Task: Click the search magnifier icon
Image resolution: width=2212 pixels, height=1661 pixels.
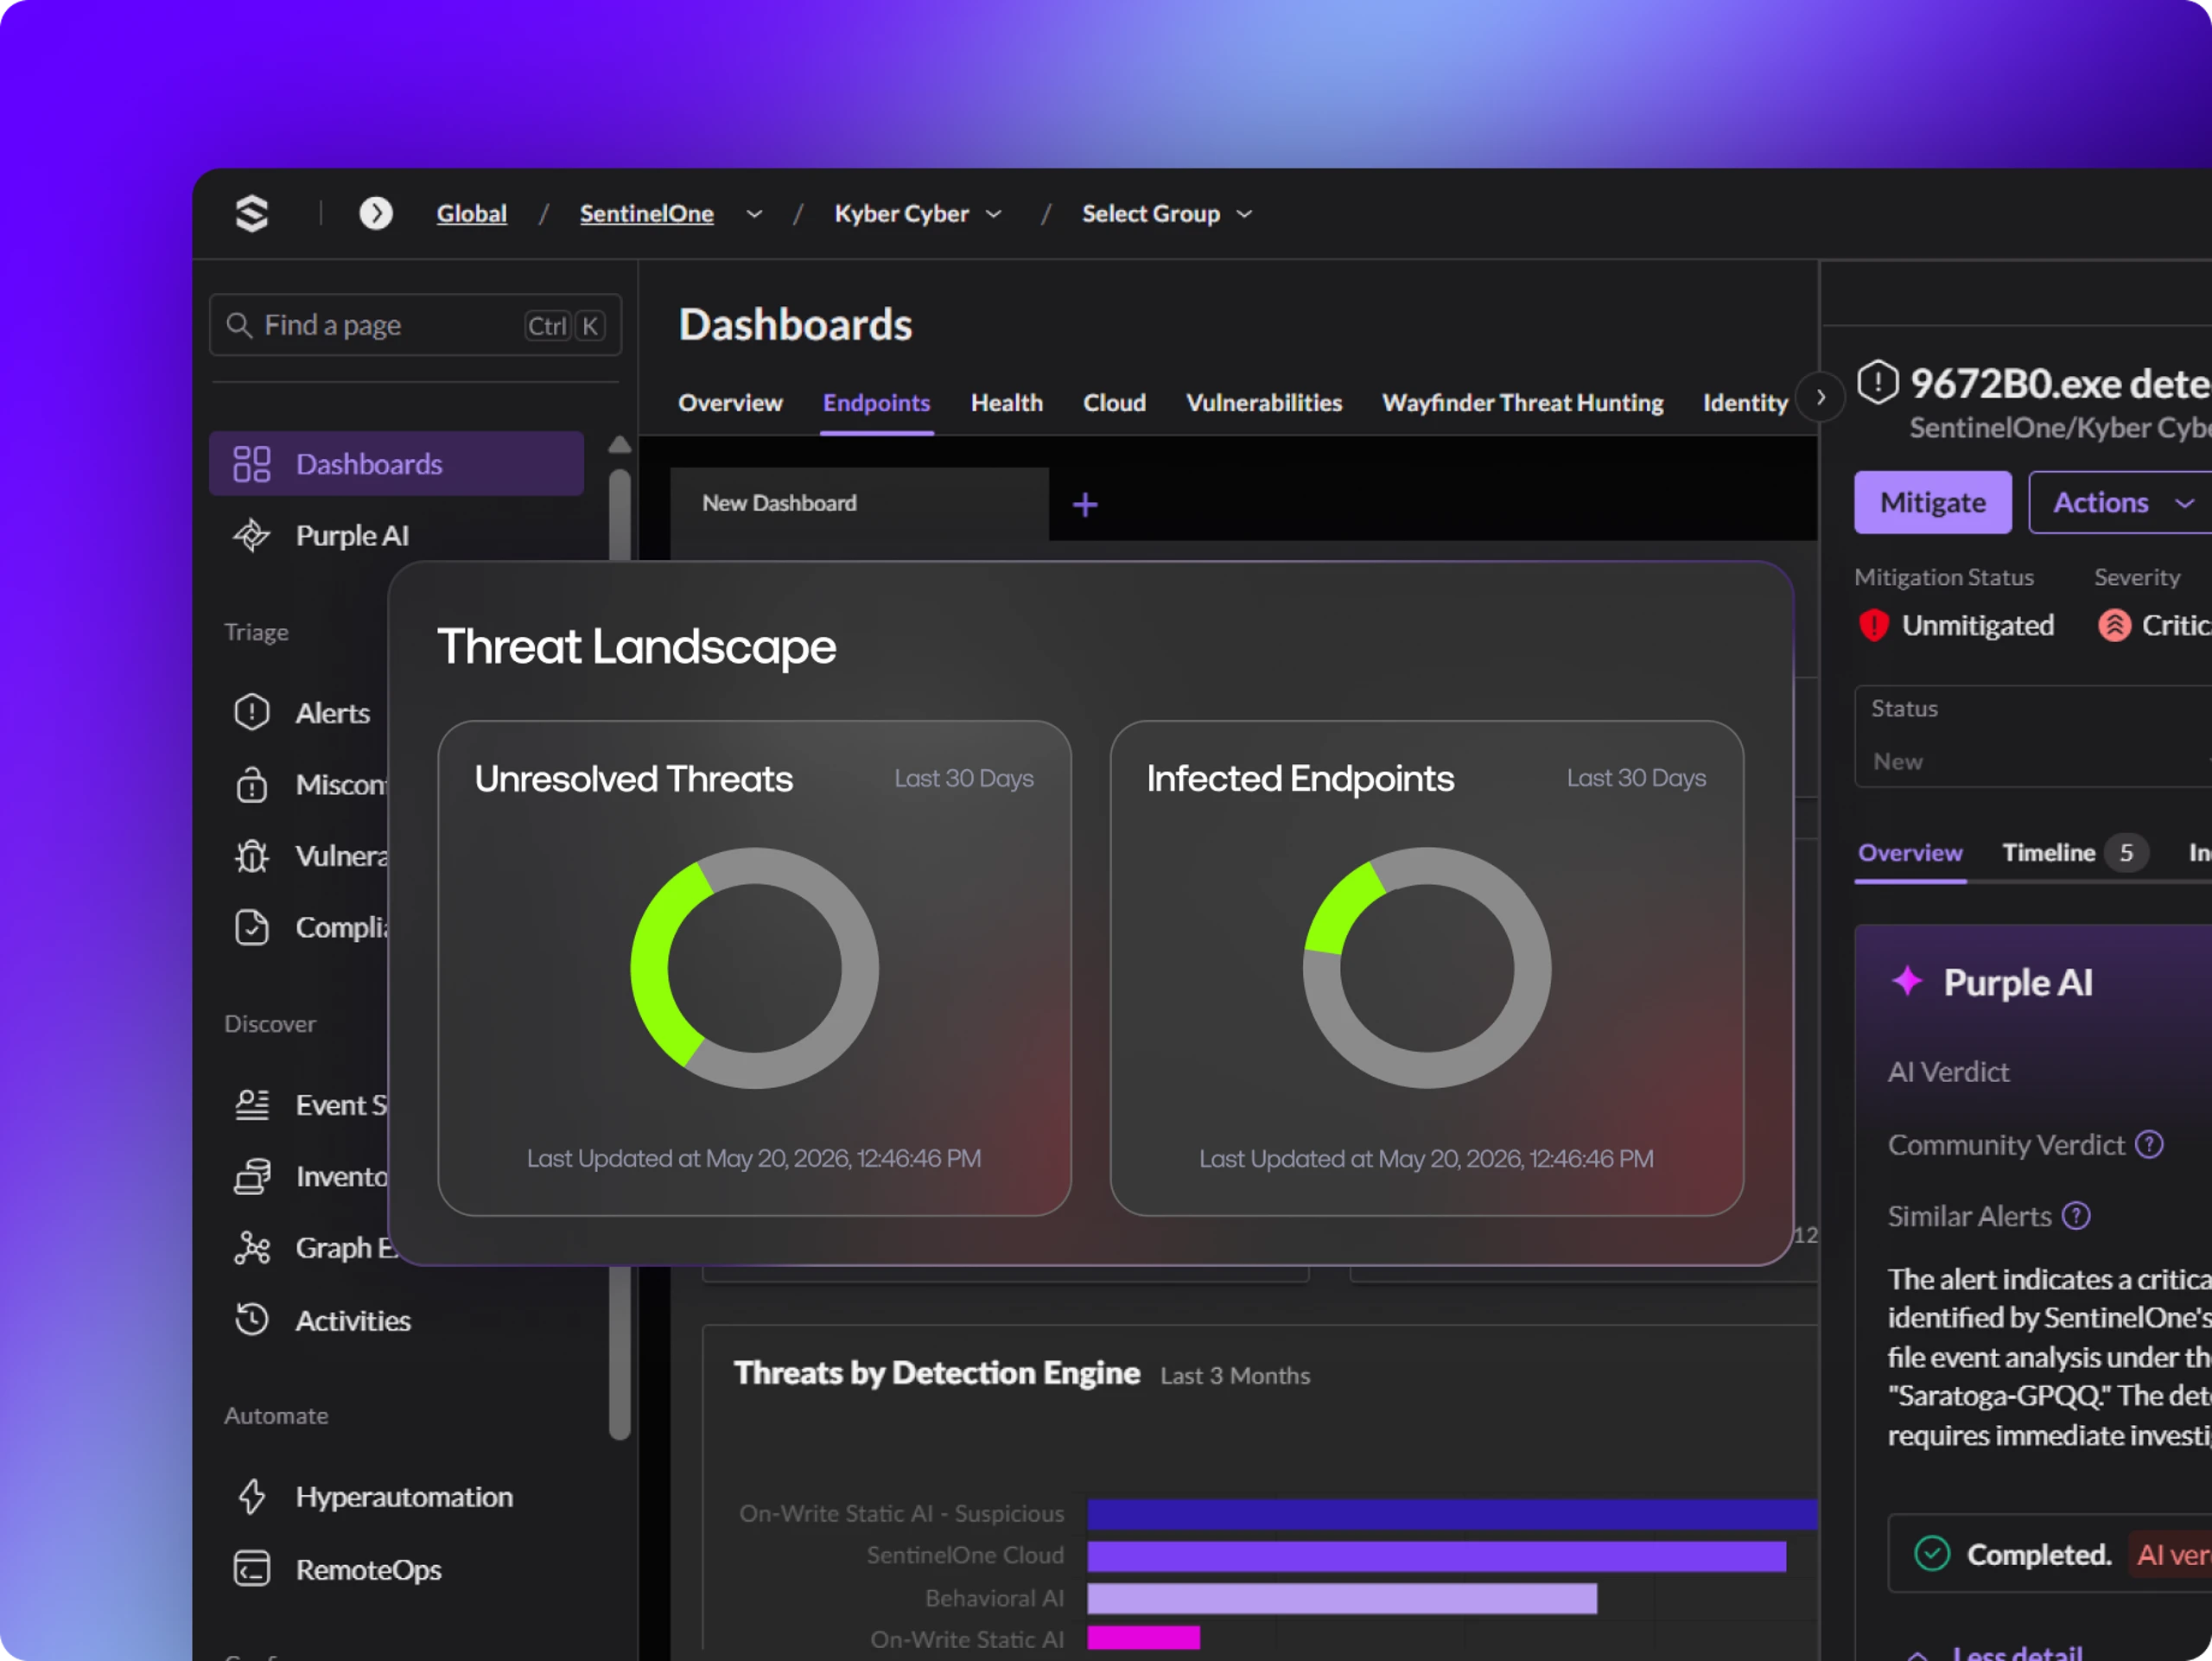Action: [238, 325]
